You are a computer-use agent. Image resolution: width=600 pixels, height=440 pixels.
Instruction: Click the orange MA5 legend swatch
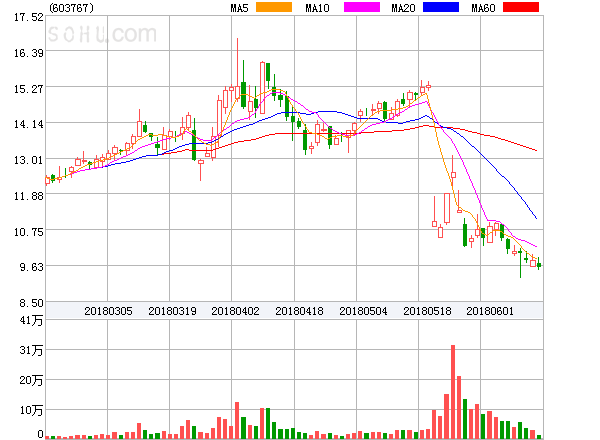tap(274, 7)
